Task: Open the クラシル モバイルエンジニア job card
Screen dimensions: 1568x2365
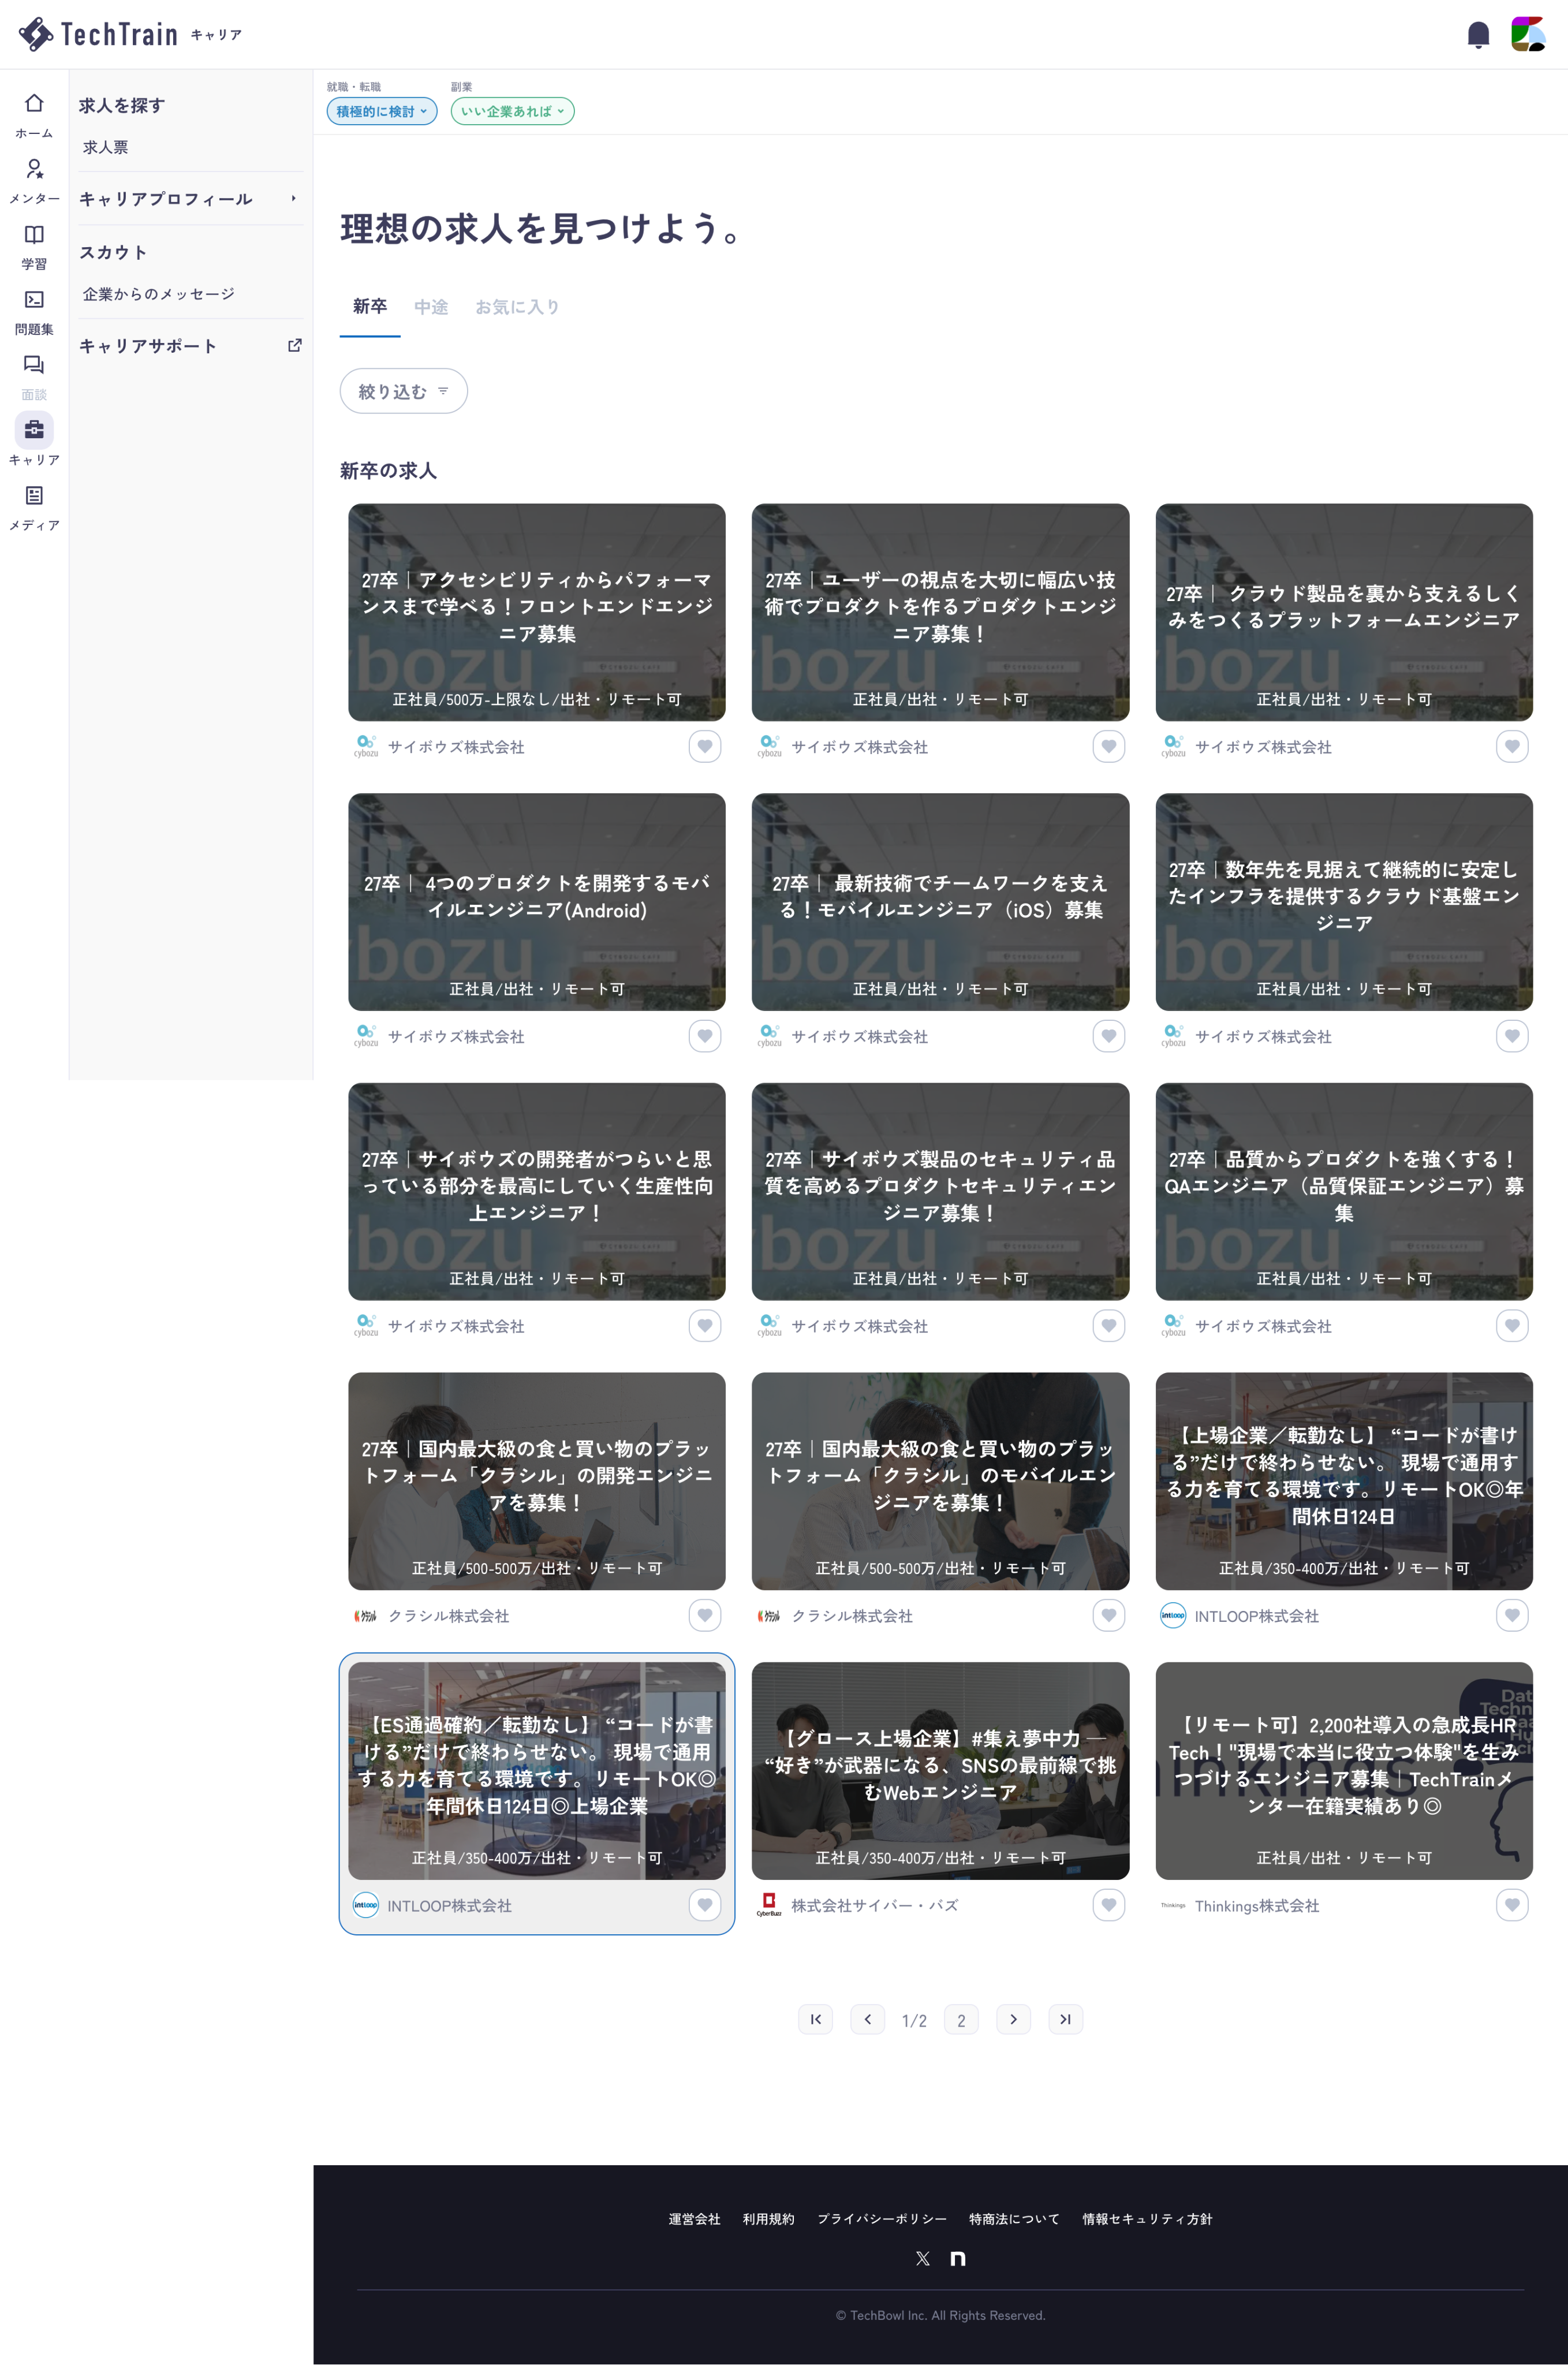Action: [x=940, y=1480]
